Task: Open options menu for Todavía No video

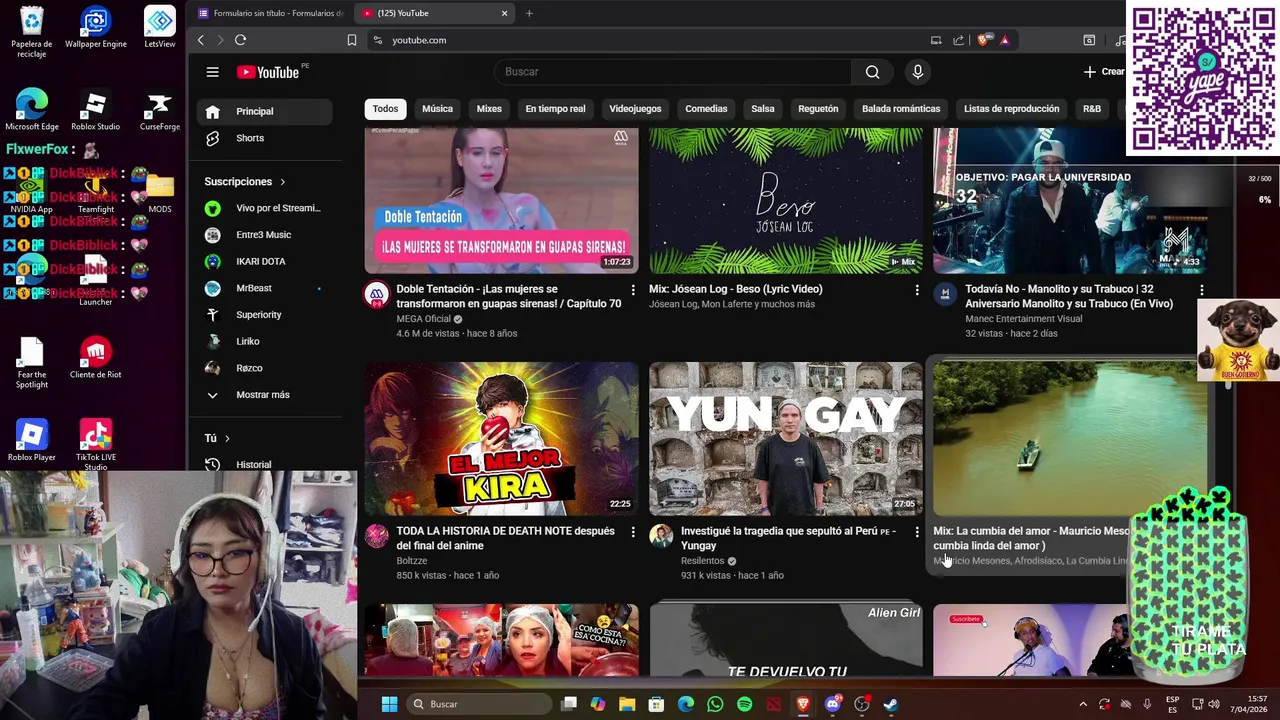Action: pos(1201,290)
